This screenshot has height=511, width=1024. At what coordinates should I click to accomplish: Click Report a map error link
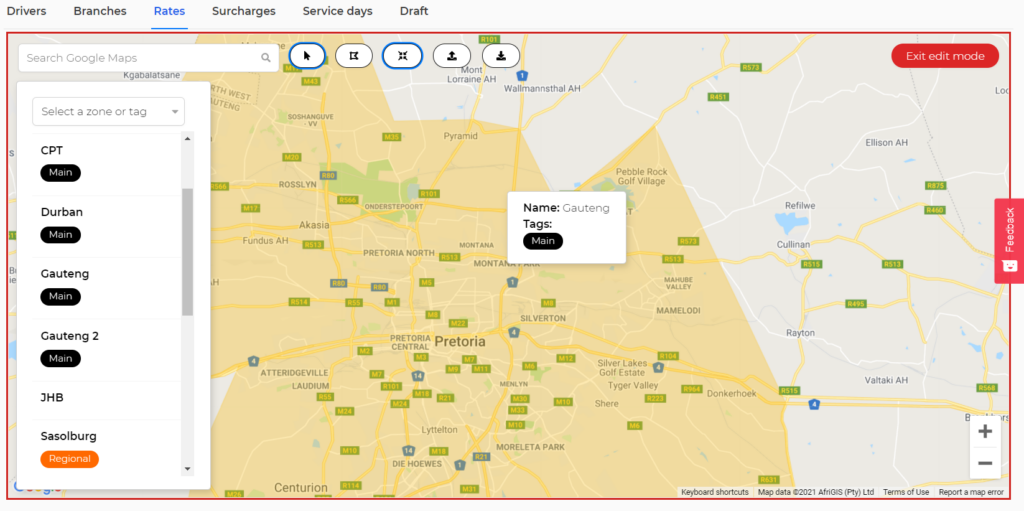point(971,492)
